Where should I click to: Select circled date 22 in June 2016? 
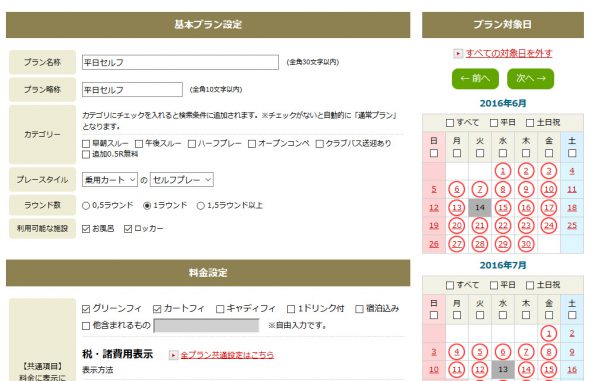click(x=503, y=225)
